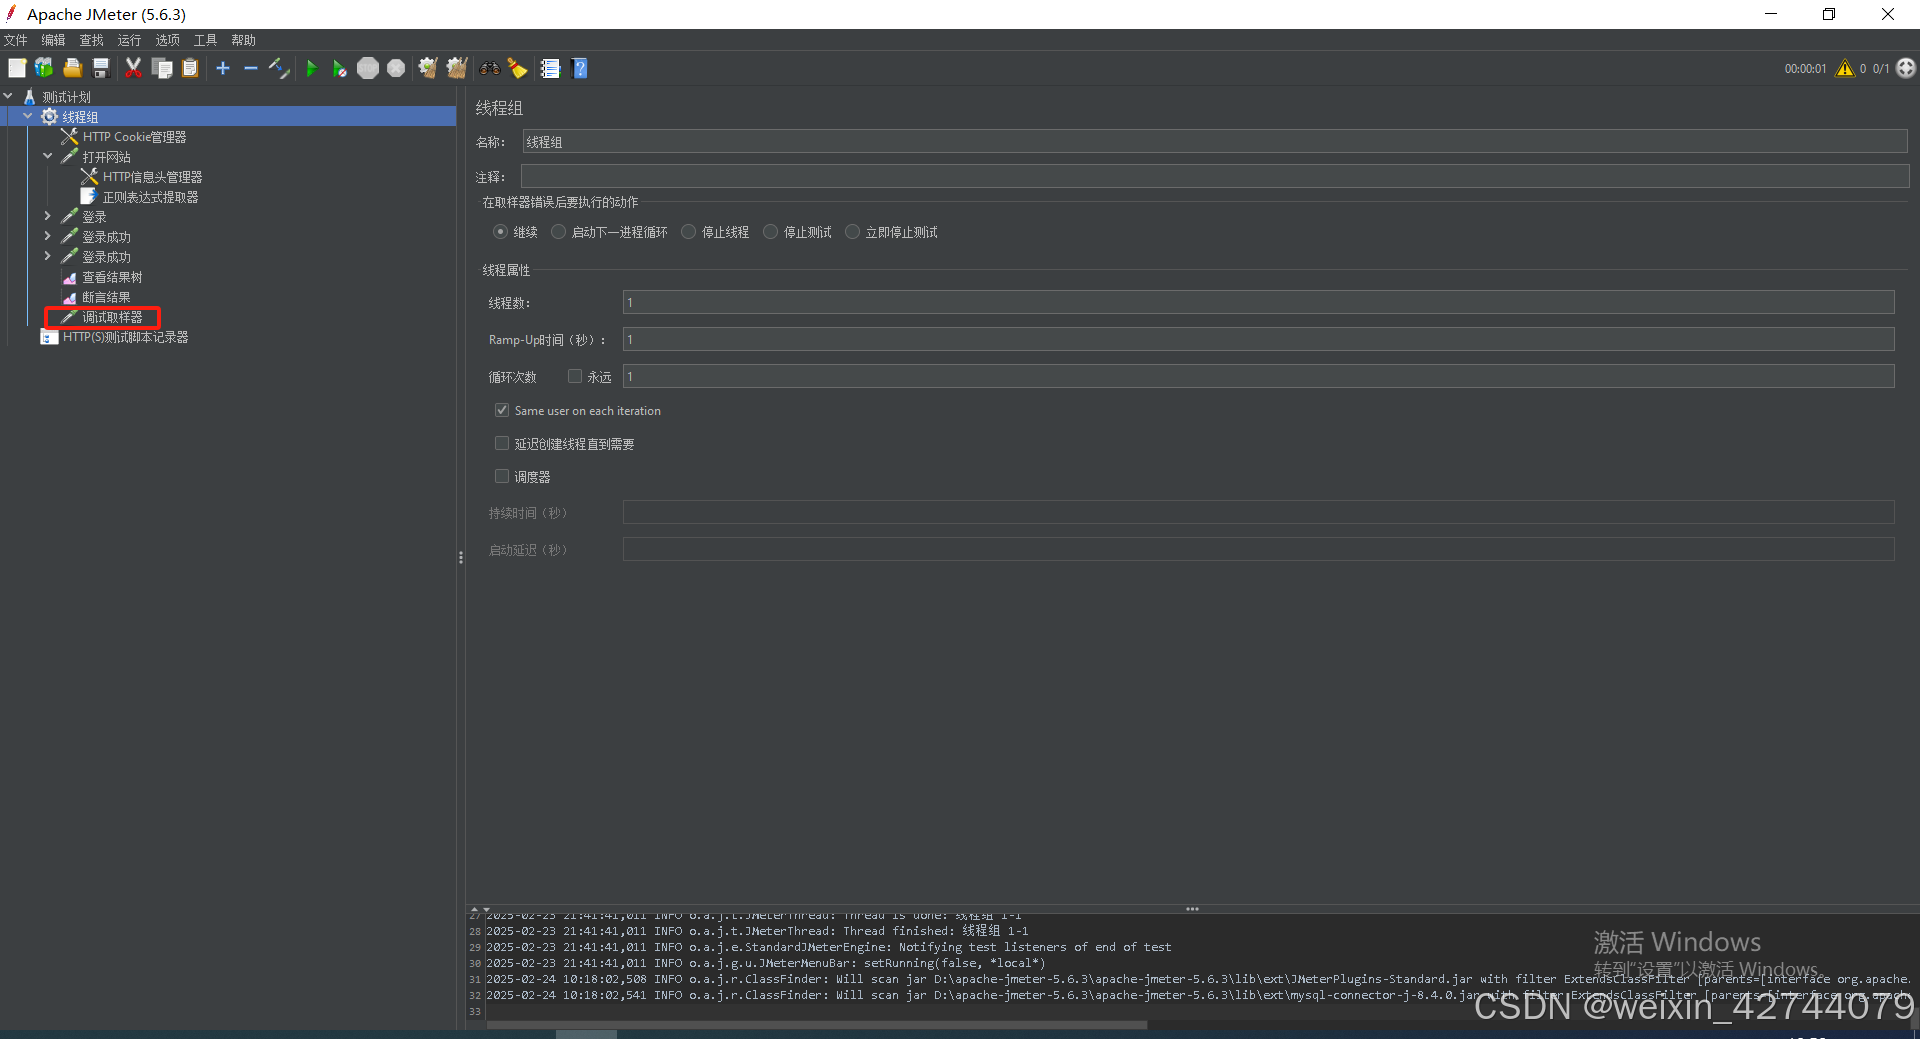Expand the second 登录成功 tree node

click(x=48, y=256)
